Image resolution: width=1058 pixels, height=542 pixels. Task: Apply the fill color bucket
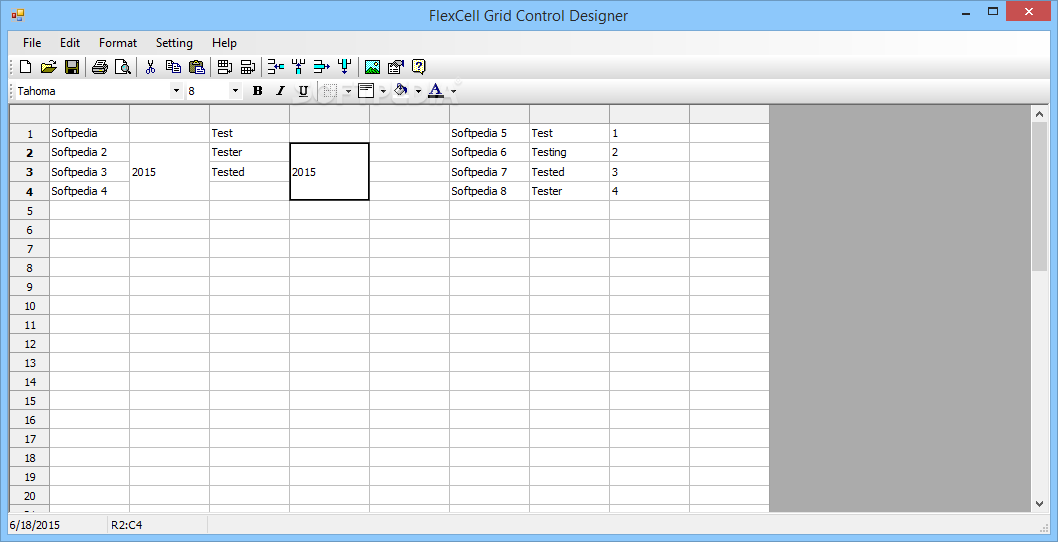(x=401, y=90)
